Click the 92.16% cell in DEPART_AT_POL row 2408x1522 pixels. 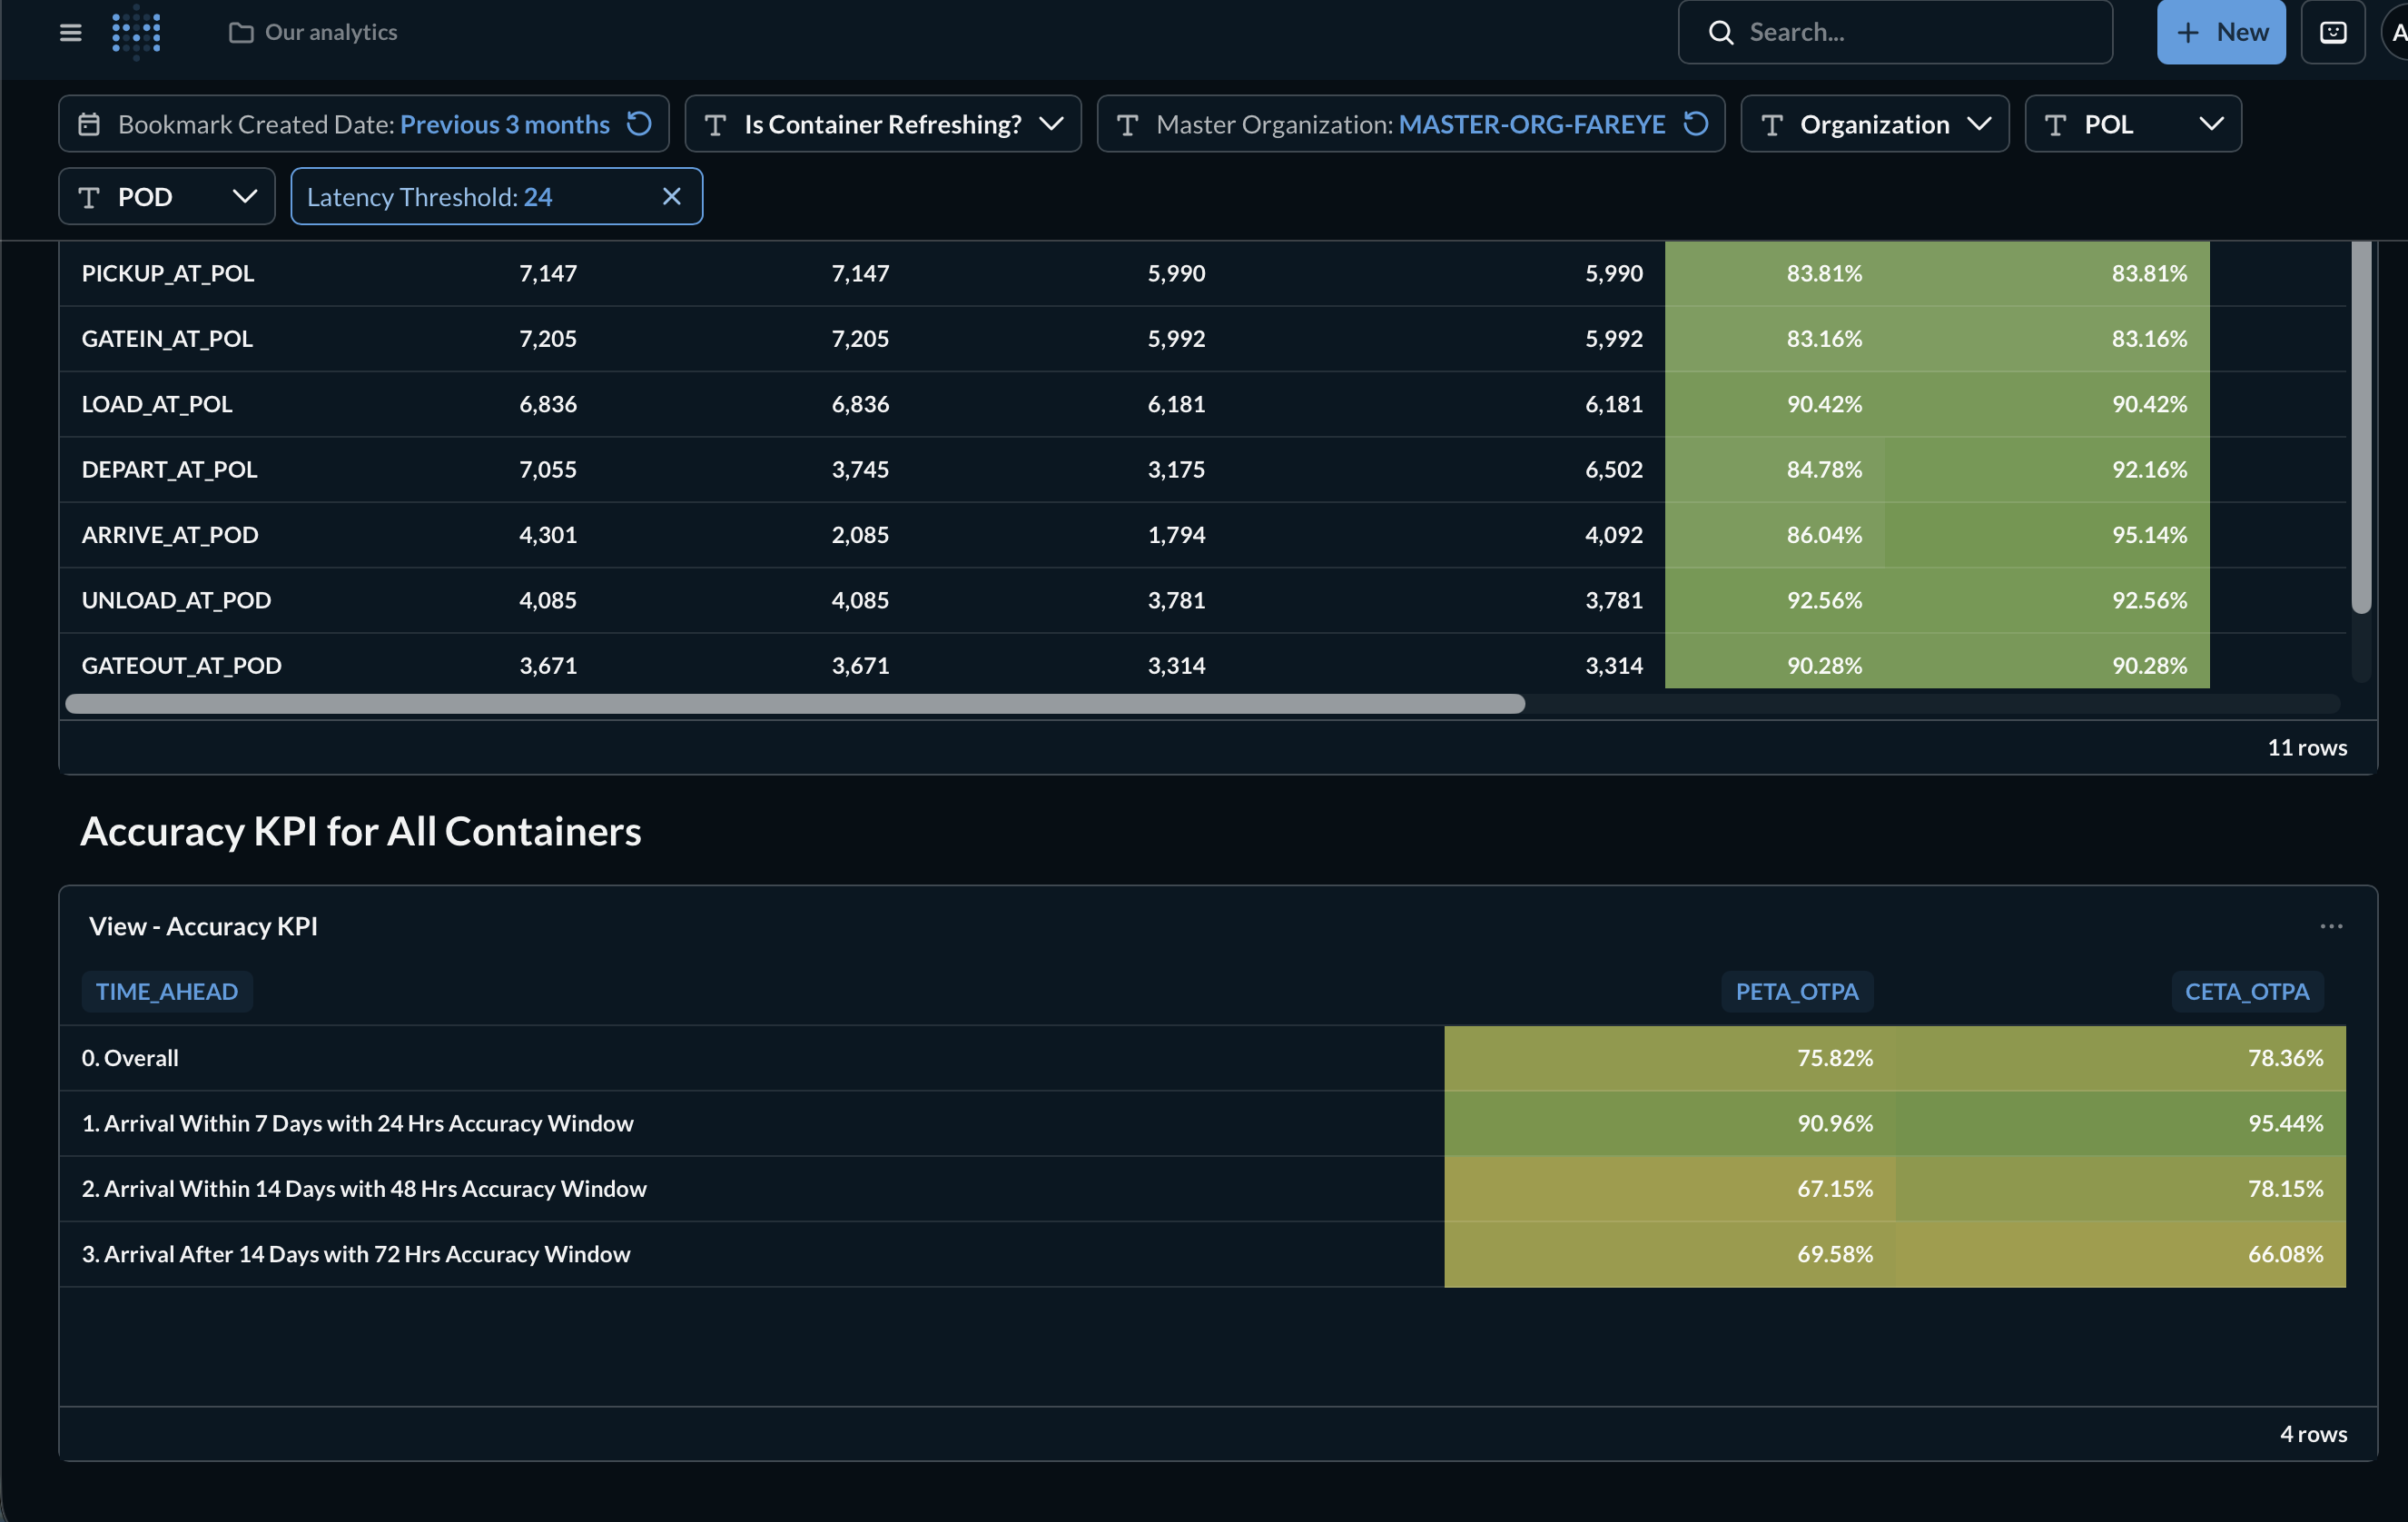pos(2047,469)
